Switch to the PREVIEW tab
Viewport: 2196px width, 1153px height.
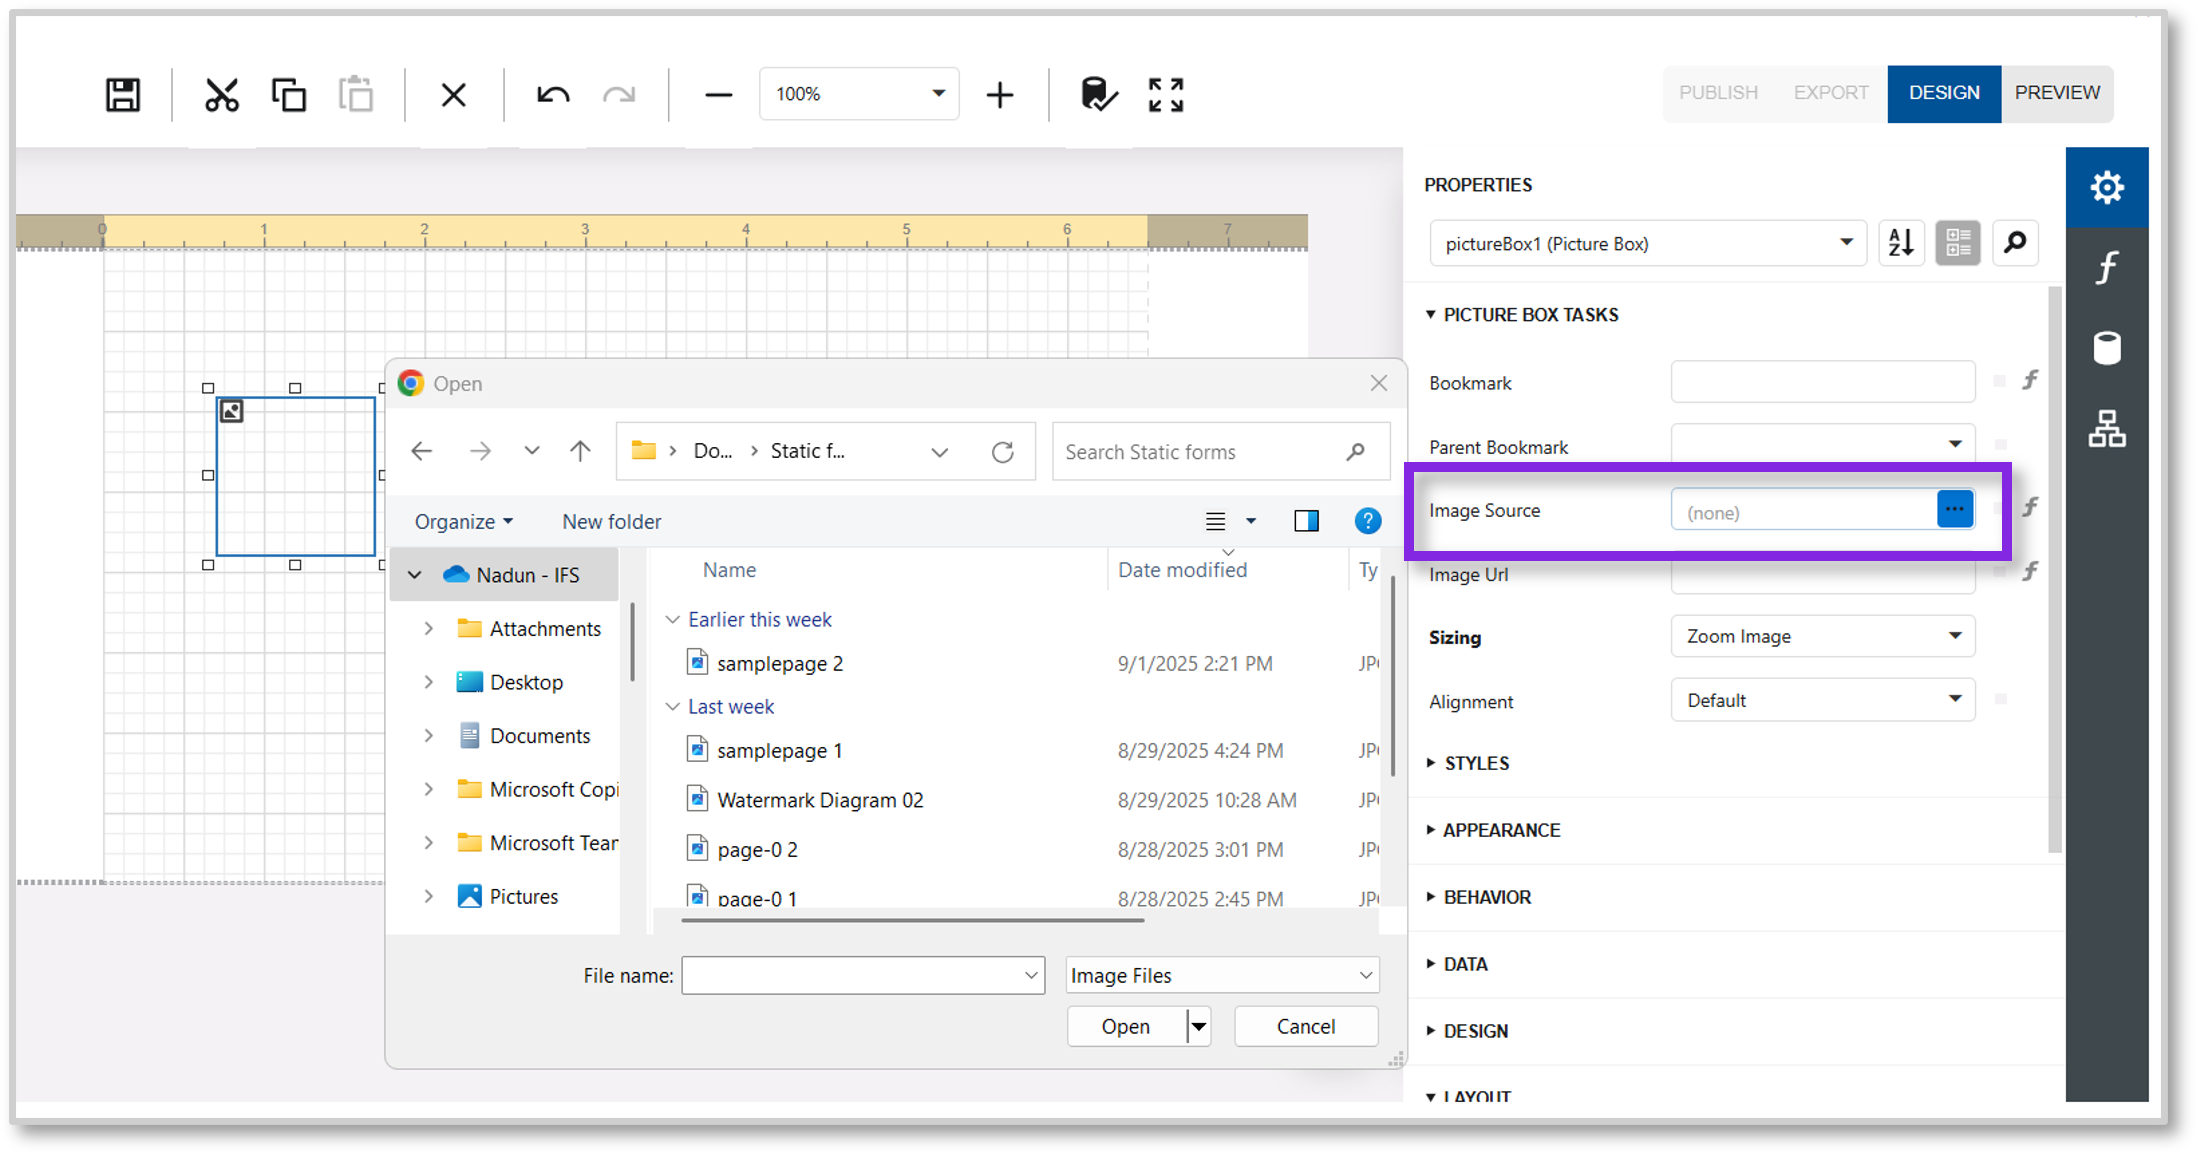coord(2057,92)
